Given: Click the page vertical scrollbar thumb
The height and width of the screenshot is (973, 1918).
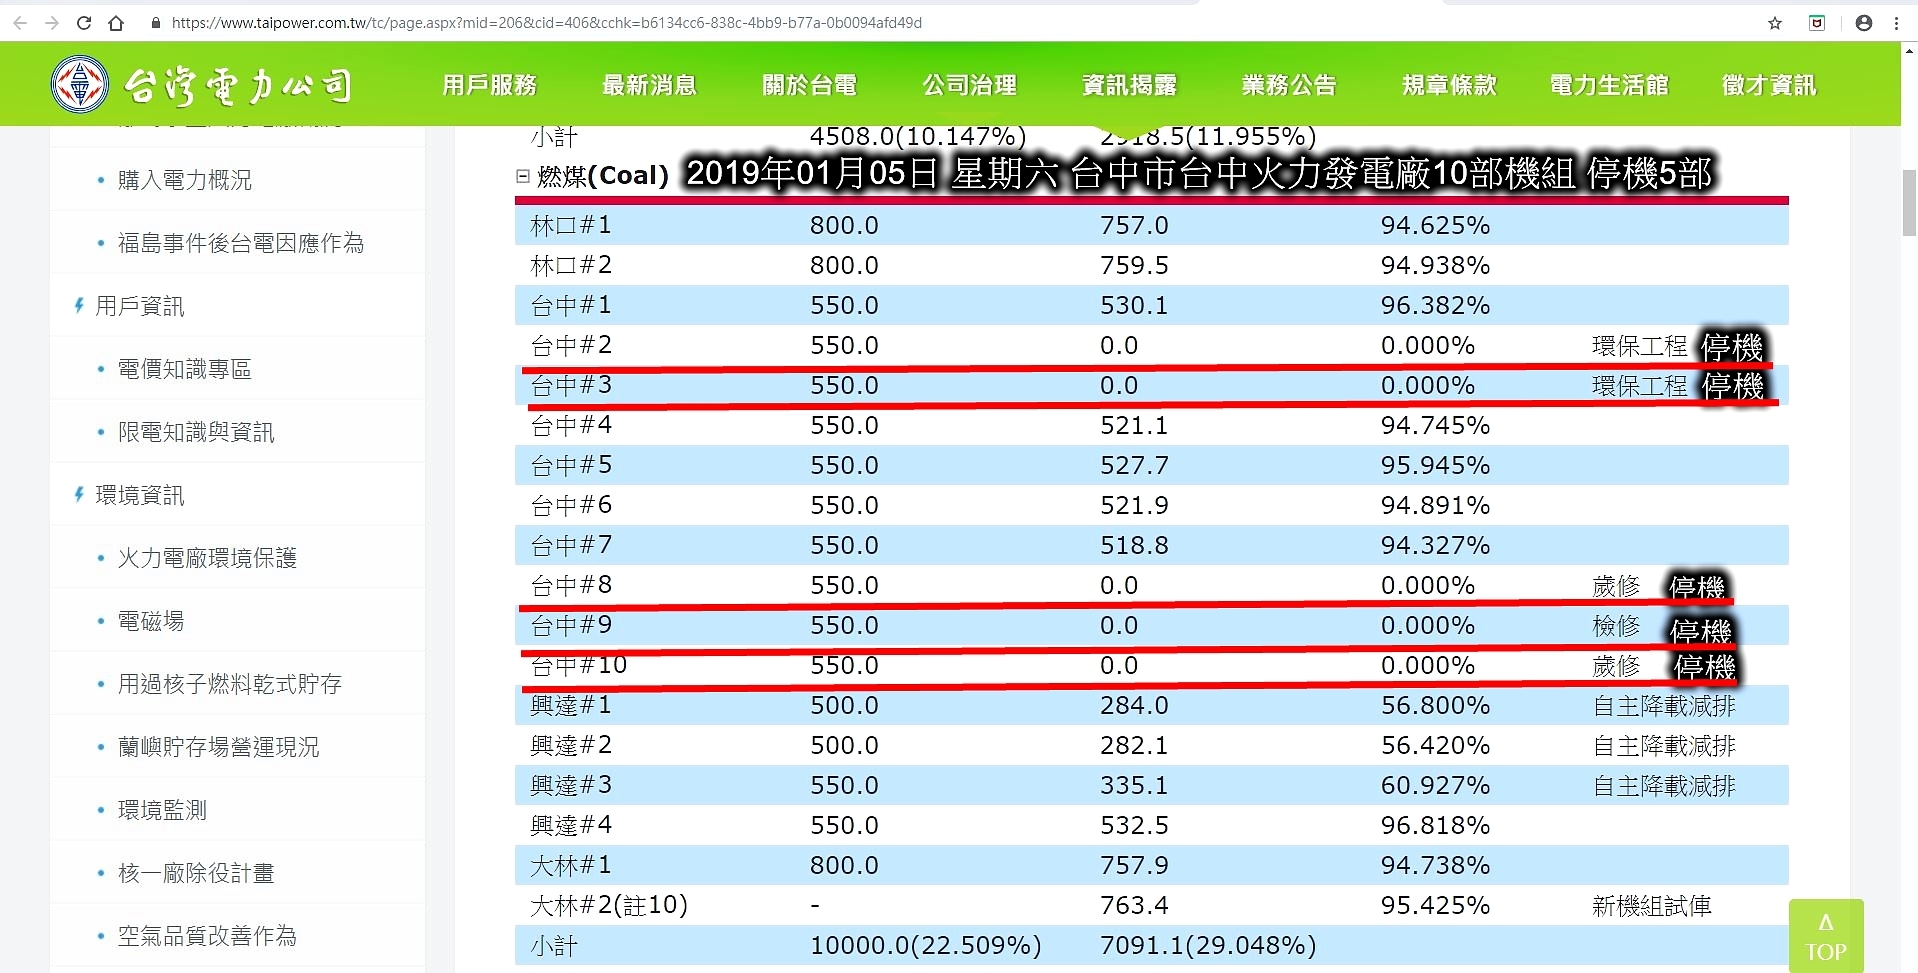Looking at the screenshot, I should tap(1909, 203).
